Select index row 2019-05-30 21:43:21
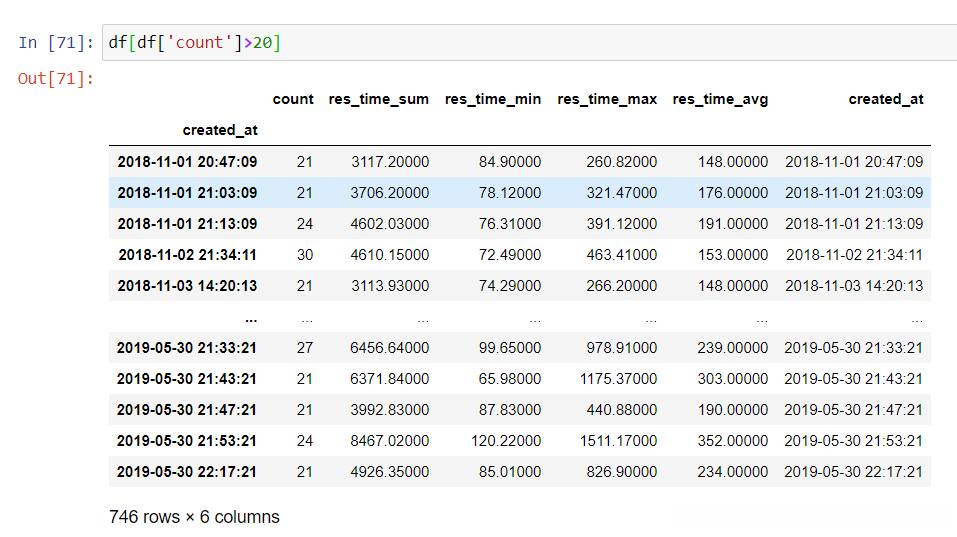The image size is (957, 537). pyautogui.click(x=187, y=379)
